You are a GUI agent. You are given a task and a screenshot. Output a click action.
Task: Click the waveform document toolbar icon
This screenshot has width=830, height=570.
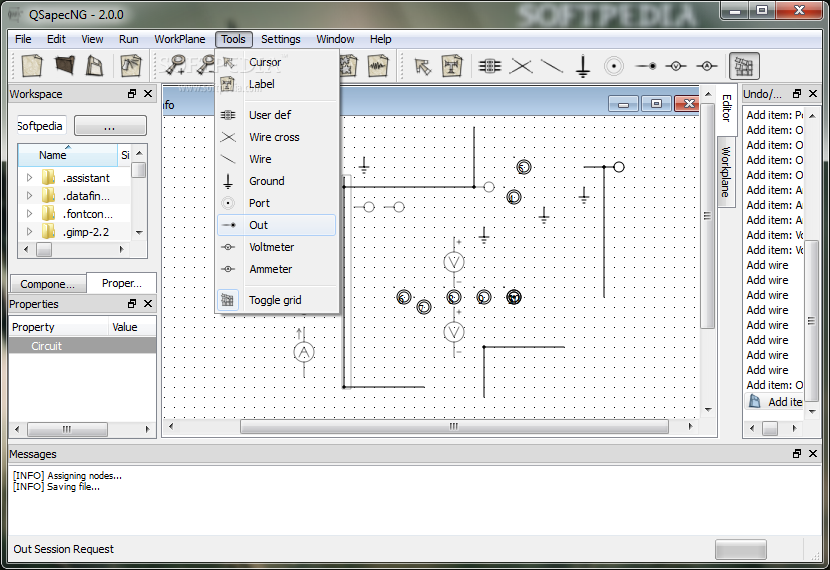(378, 66)
